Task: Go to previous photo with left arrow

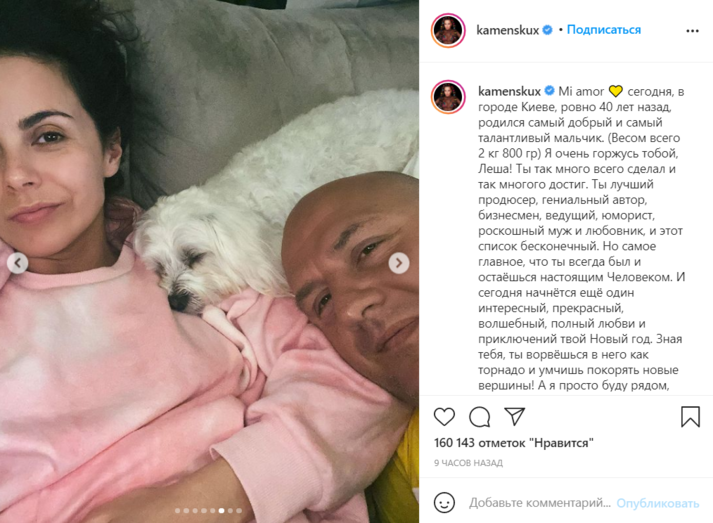Action: click(18, 263)
